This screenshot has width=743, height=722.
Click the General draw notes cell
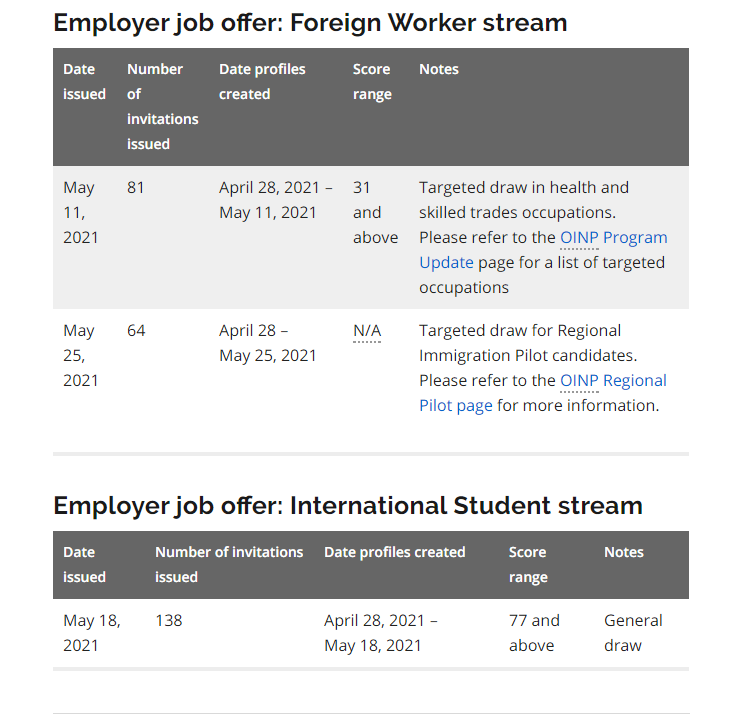633,633
